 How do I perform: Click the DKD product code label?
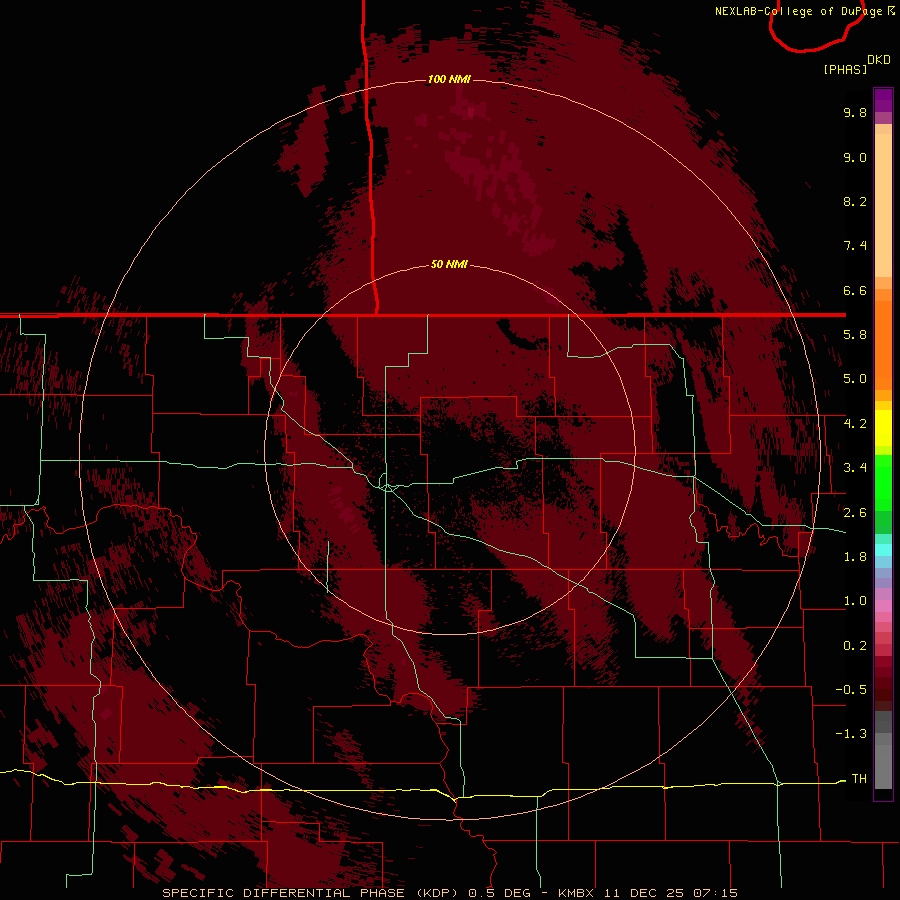coord(879,60)
